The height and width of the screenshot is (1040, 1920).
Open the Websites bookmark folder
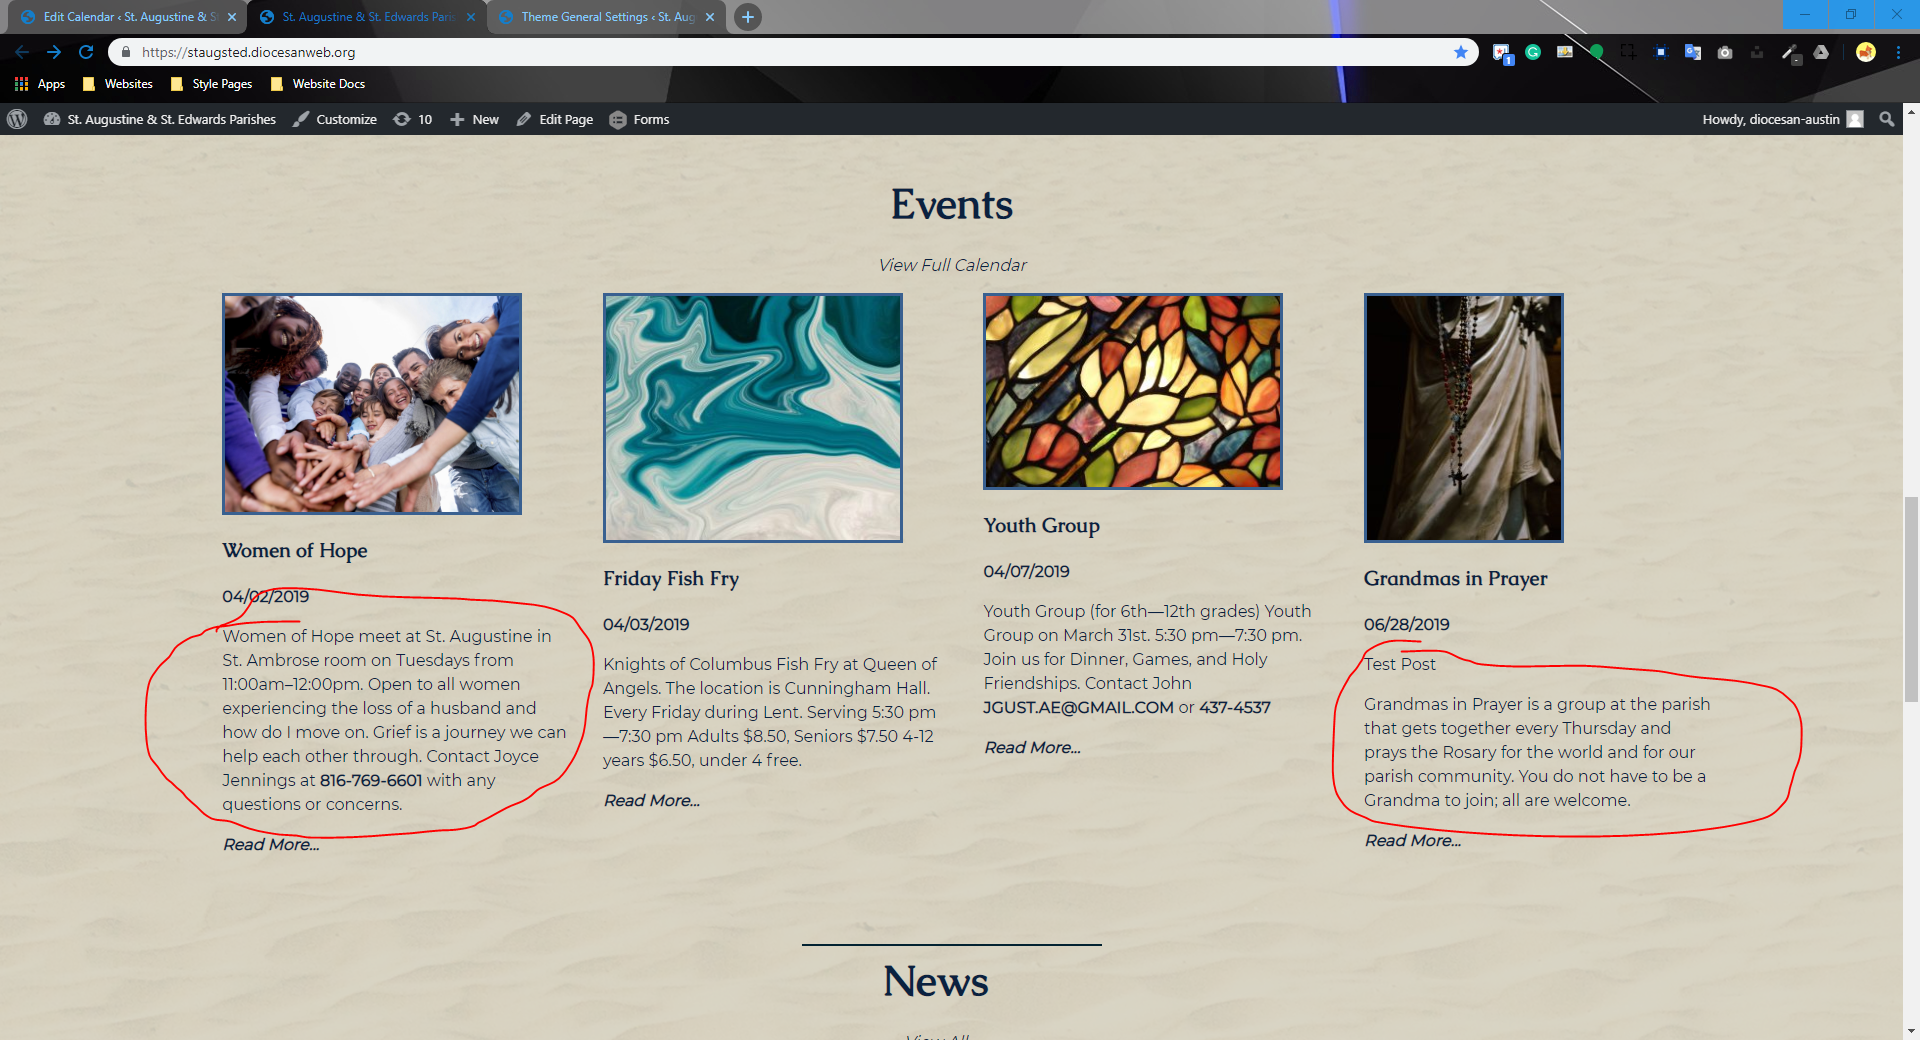click(x=118, y=84)
